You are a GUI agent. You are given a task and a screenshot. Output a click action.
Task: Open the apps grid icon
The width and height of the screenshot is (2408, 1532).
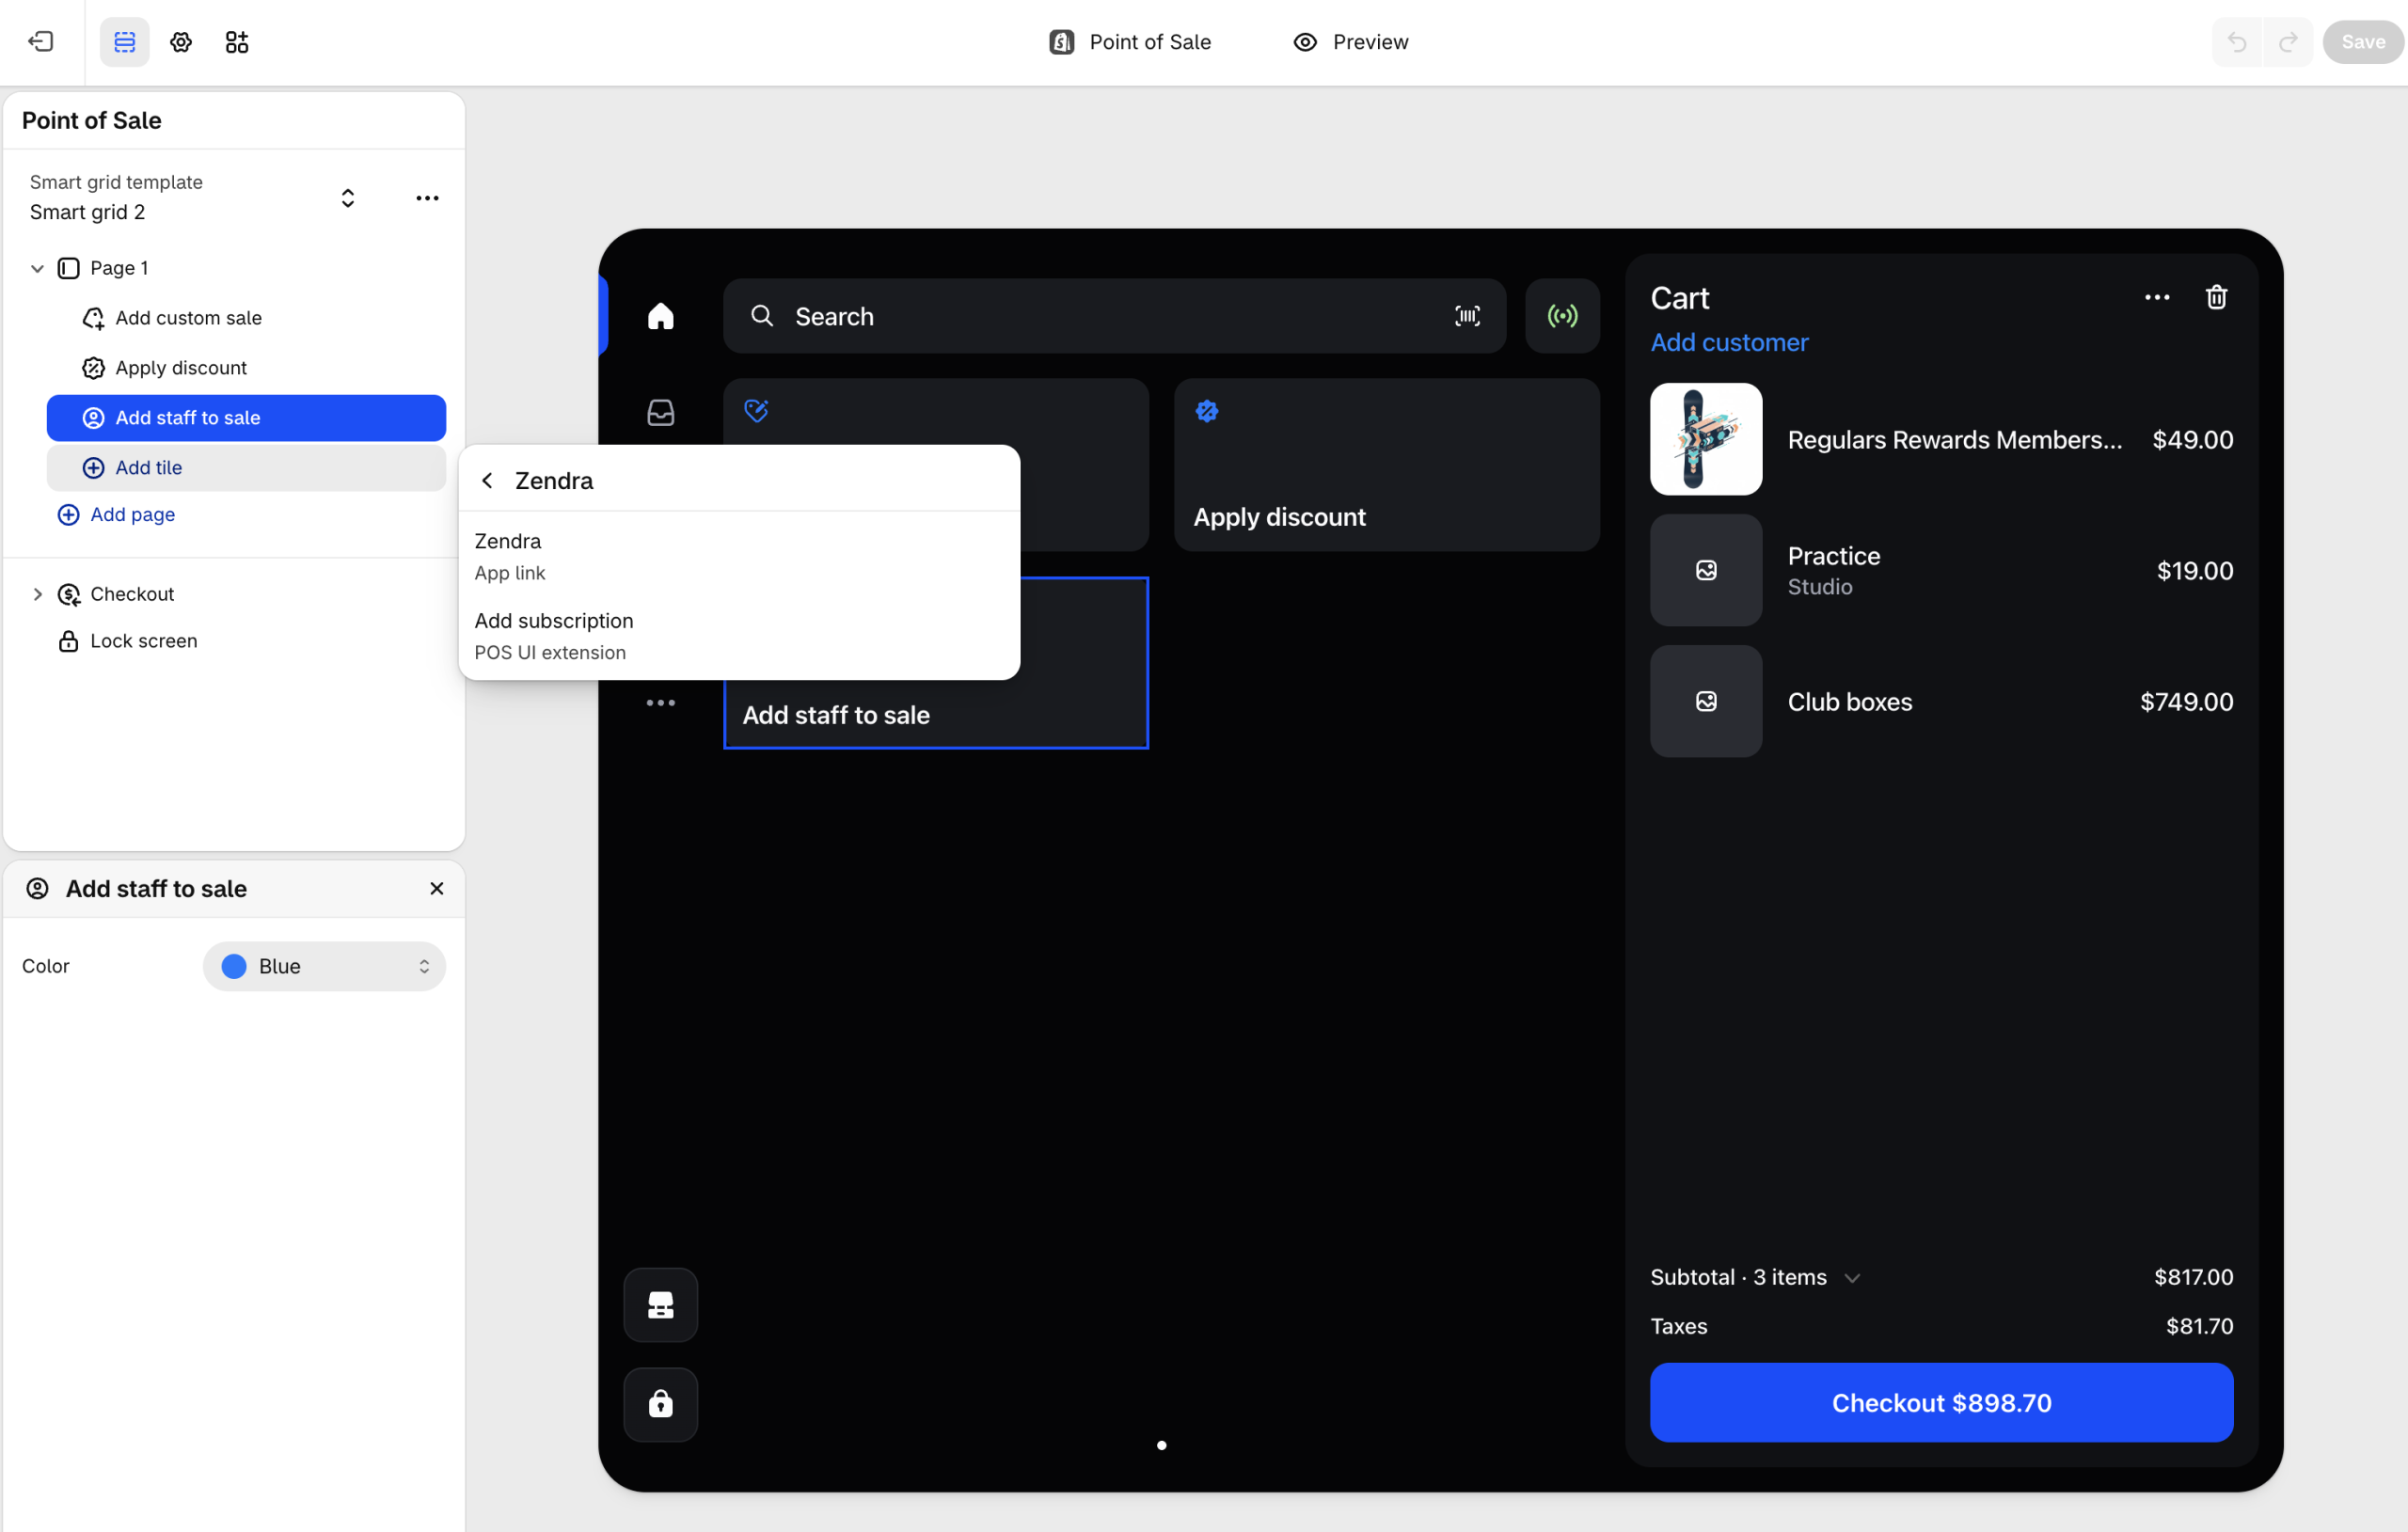pos(237,42)
